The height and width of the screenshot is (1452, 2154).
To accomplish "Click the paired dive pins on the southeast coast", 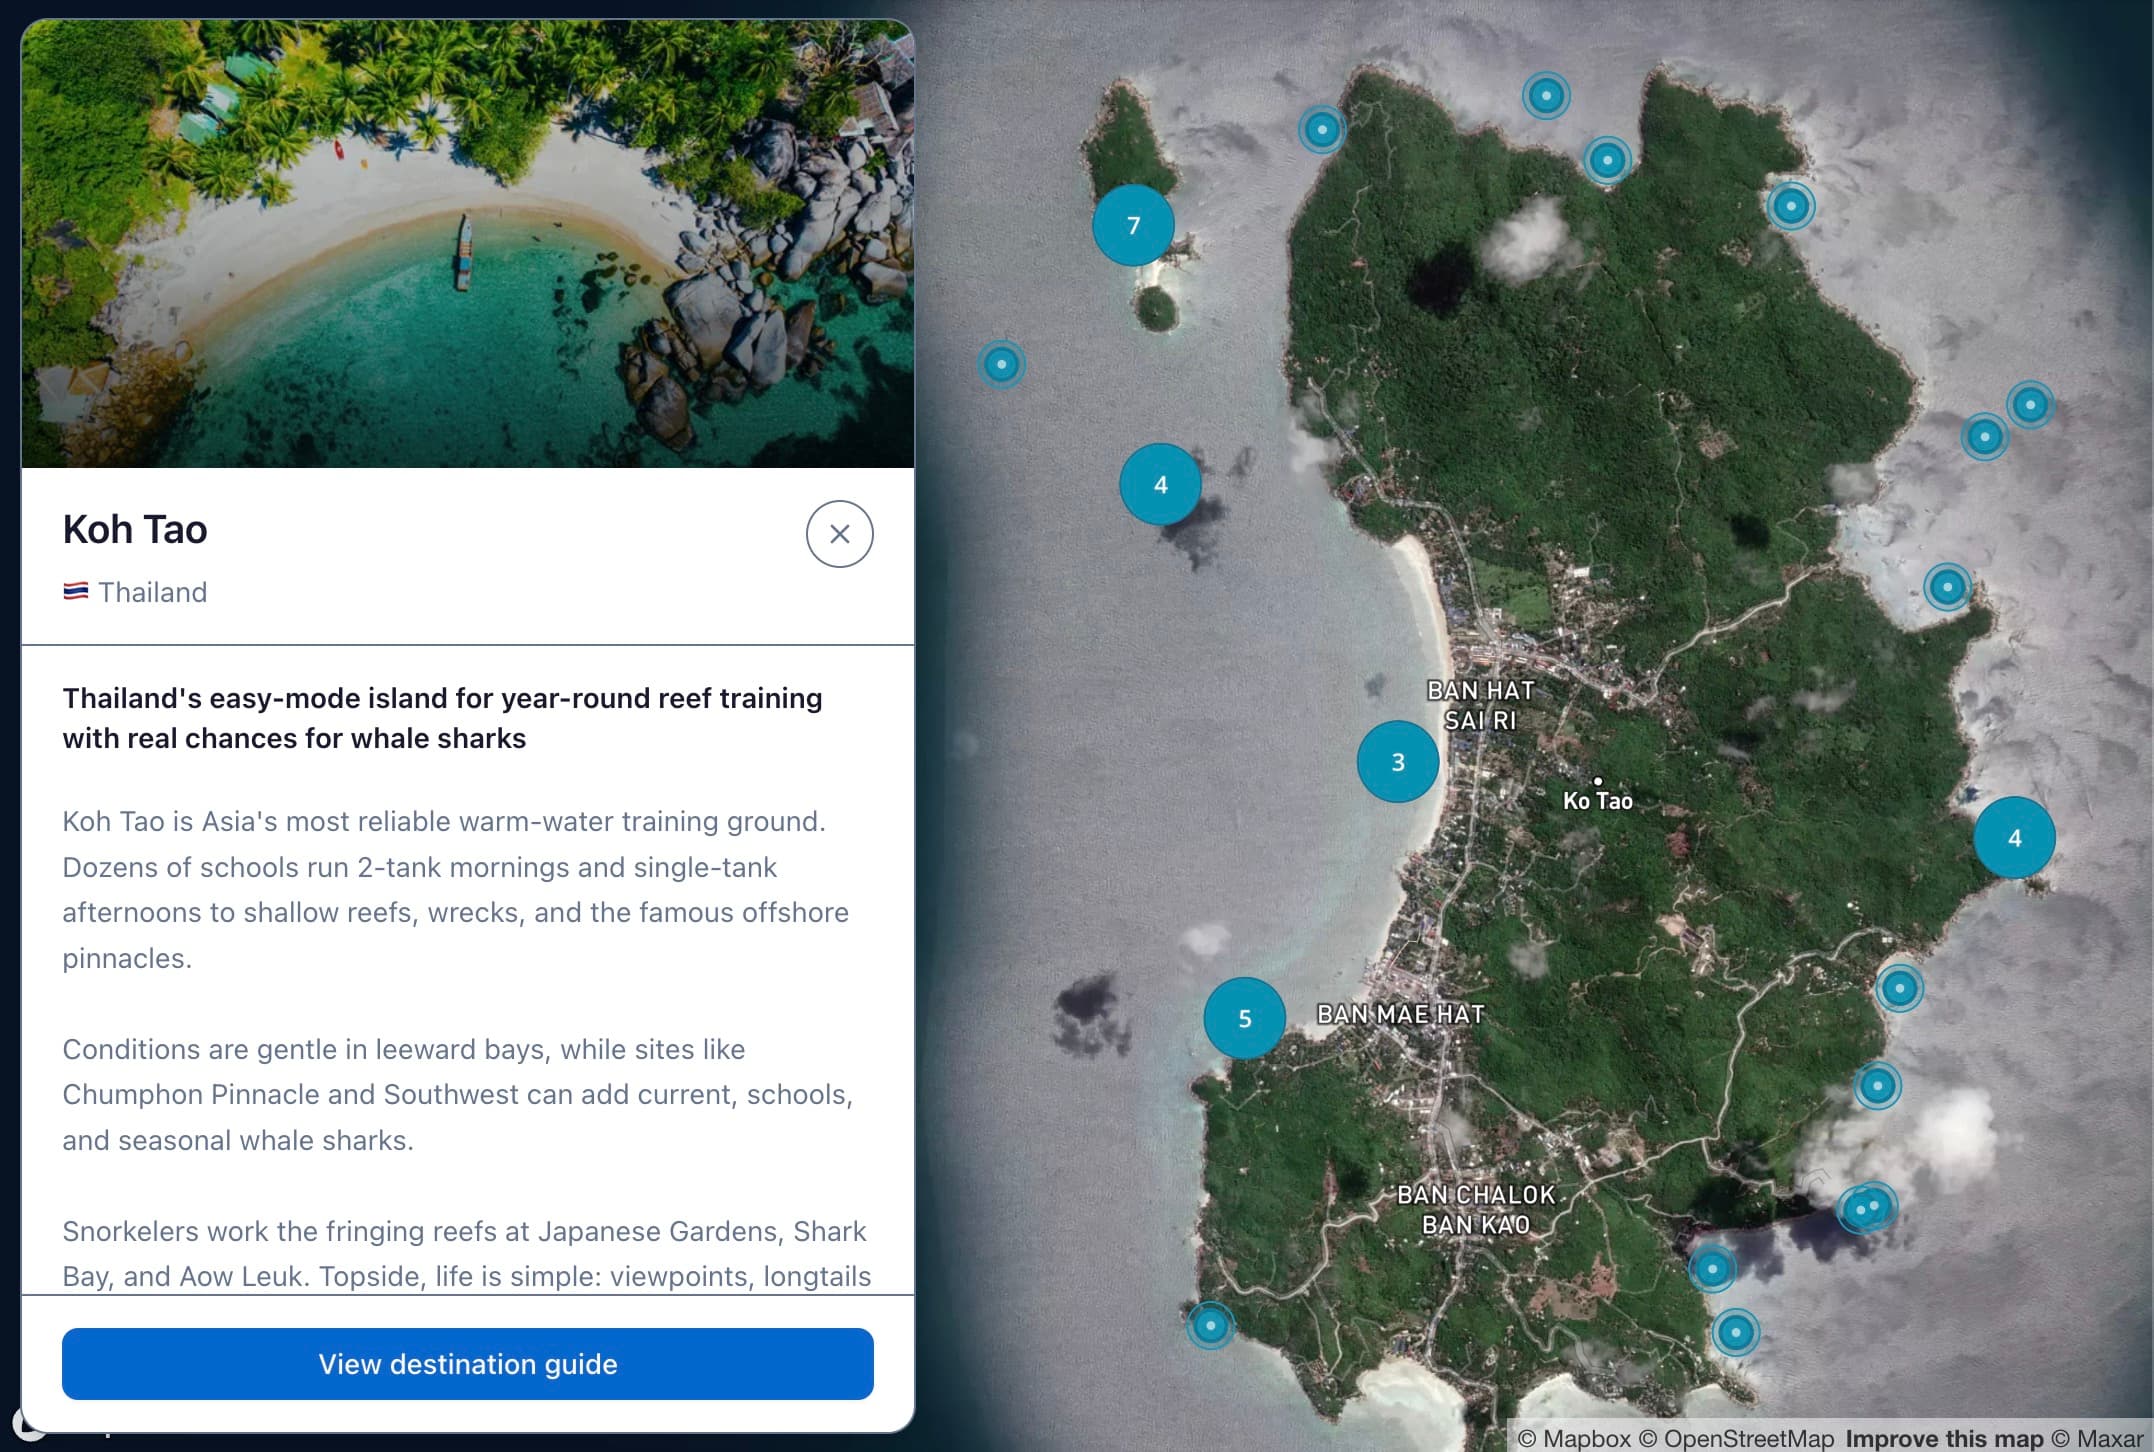I will tap(1866, 1207).
